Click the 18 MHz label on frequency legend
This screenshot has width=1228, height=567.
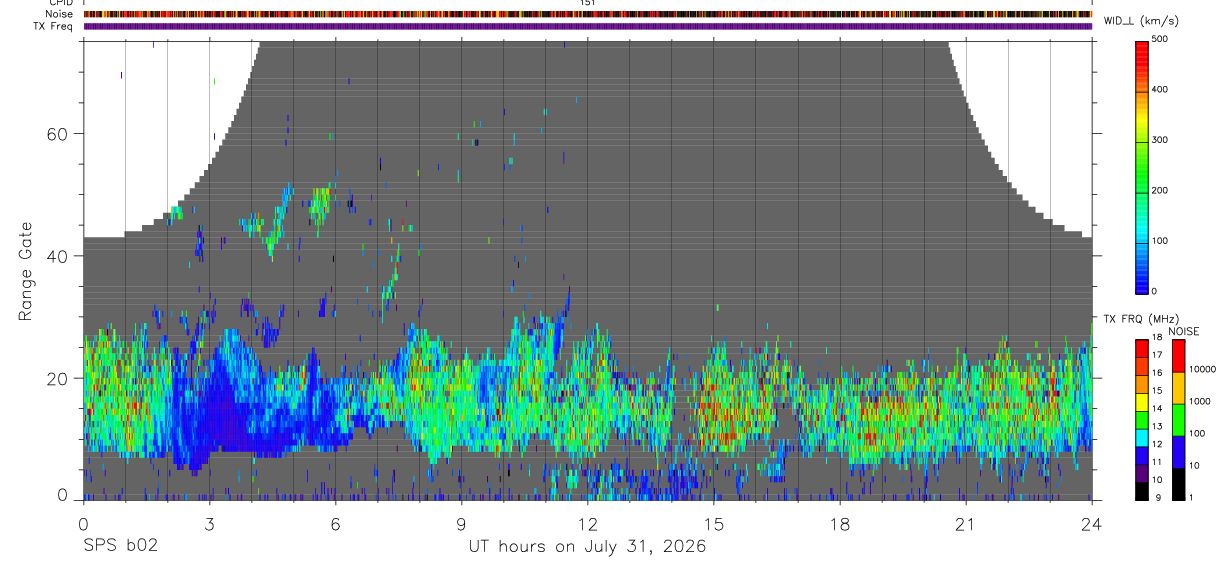pyautogui.click(x=1158, y=338)
